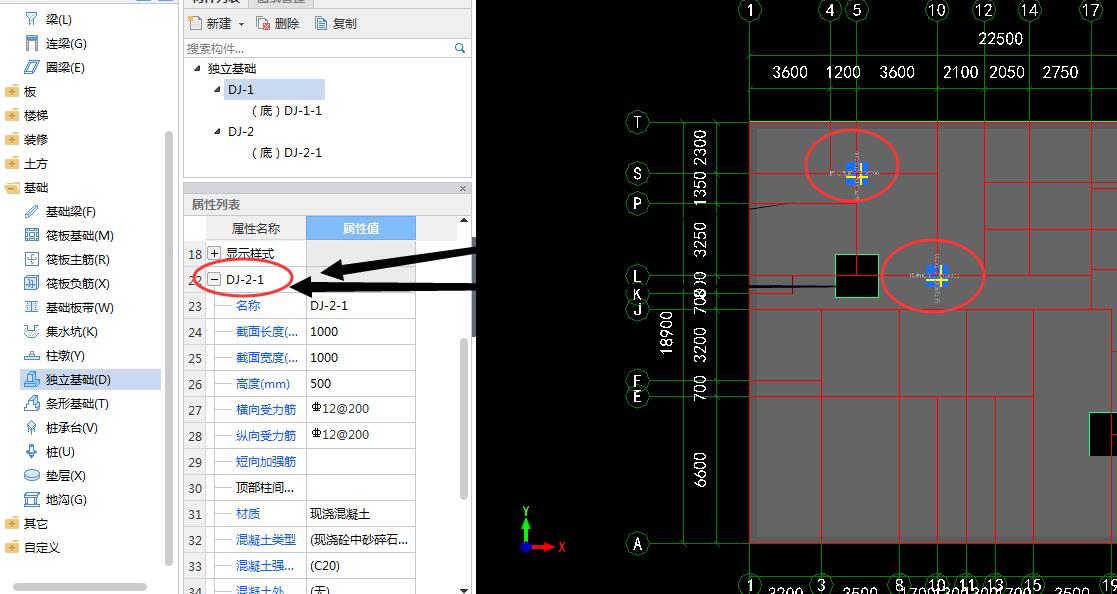1117x594 pixels.
Task: Edit 截面宽度 value 1000
Action: click(x=361, y=358)
